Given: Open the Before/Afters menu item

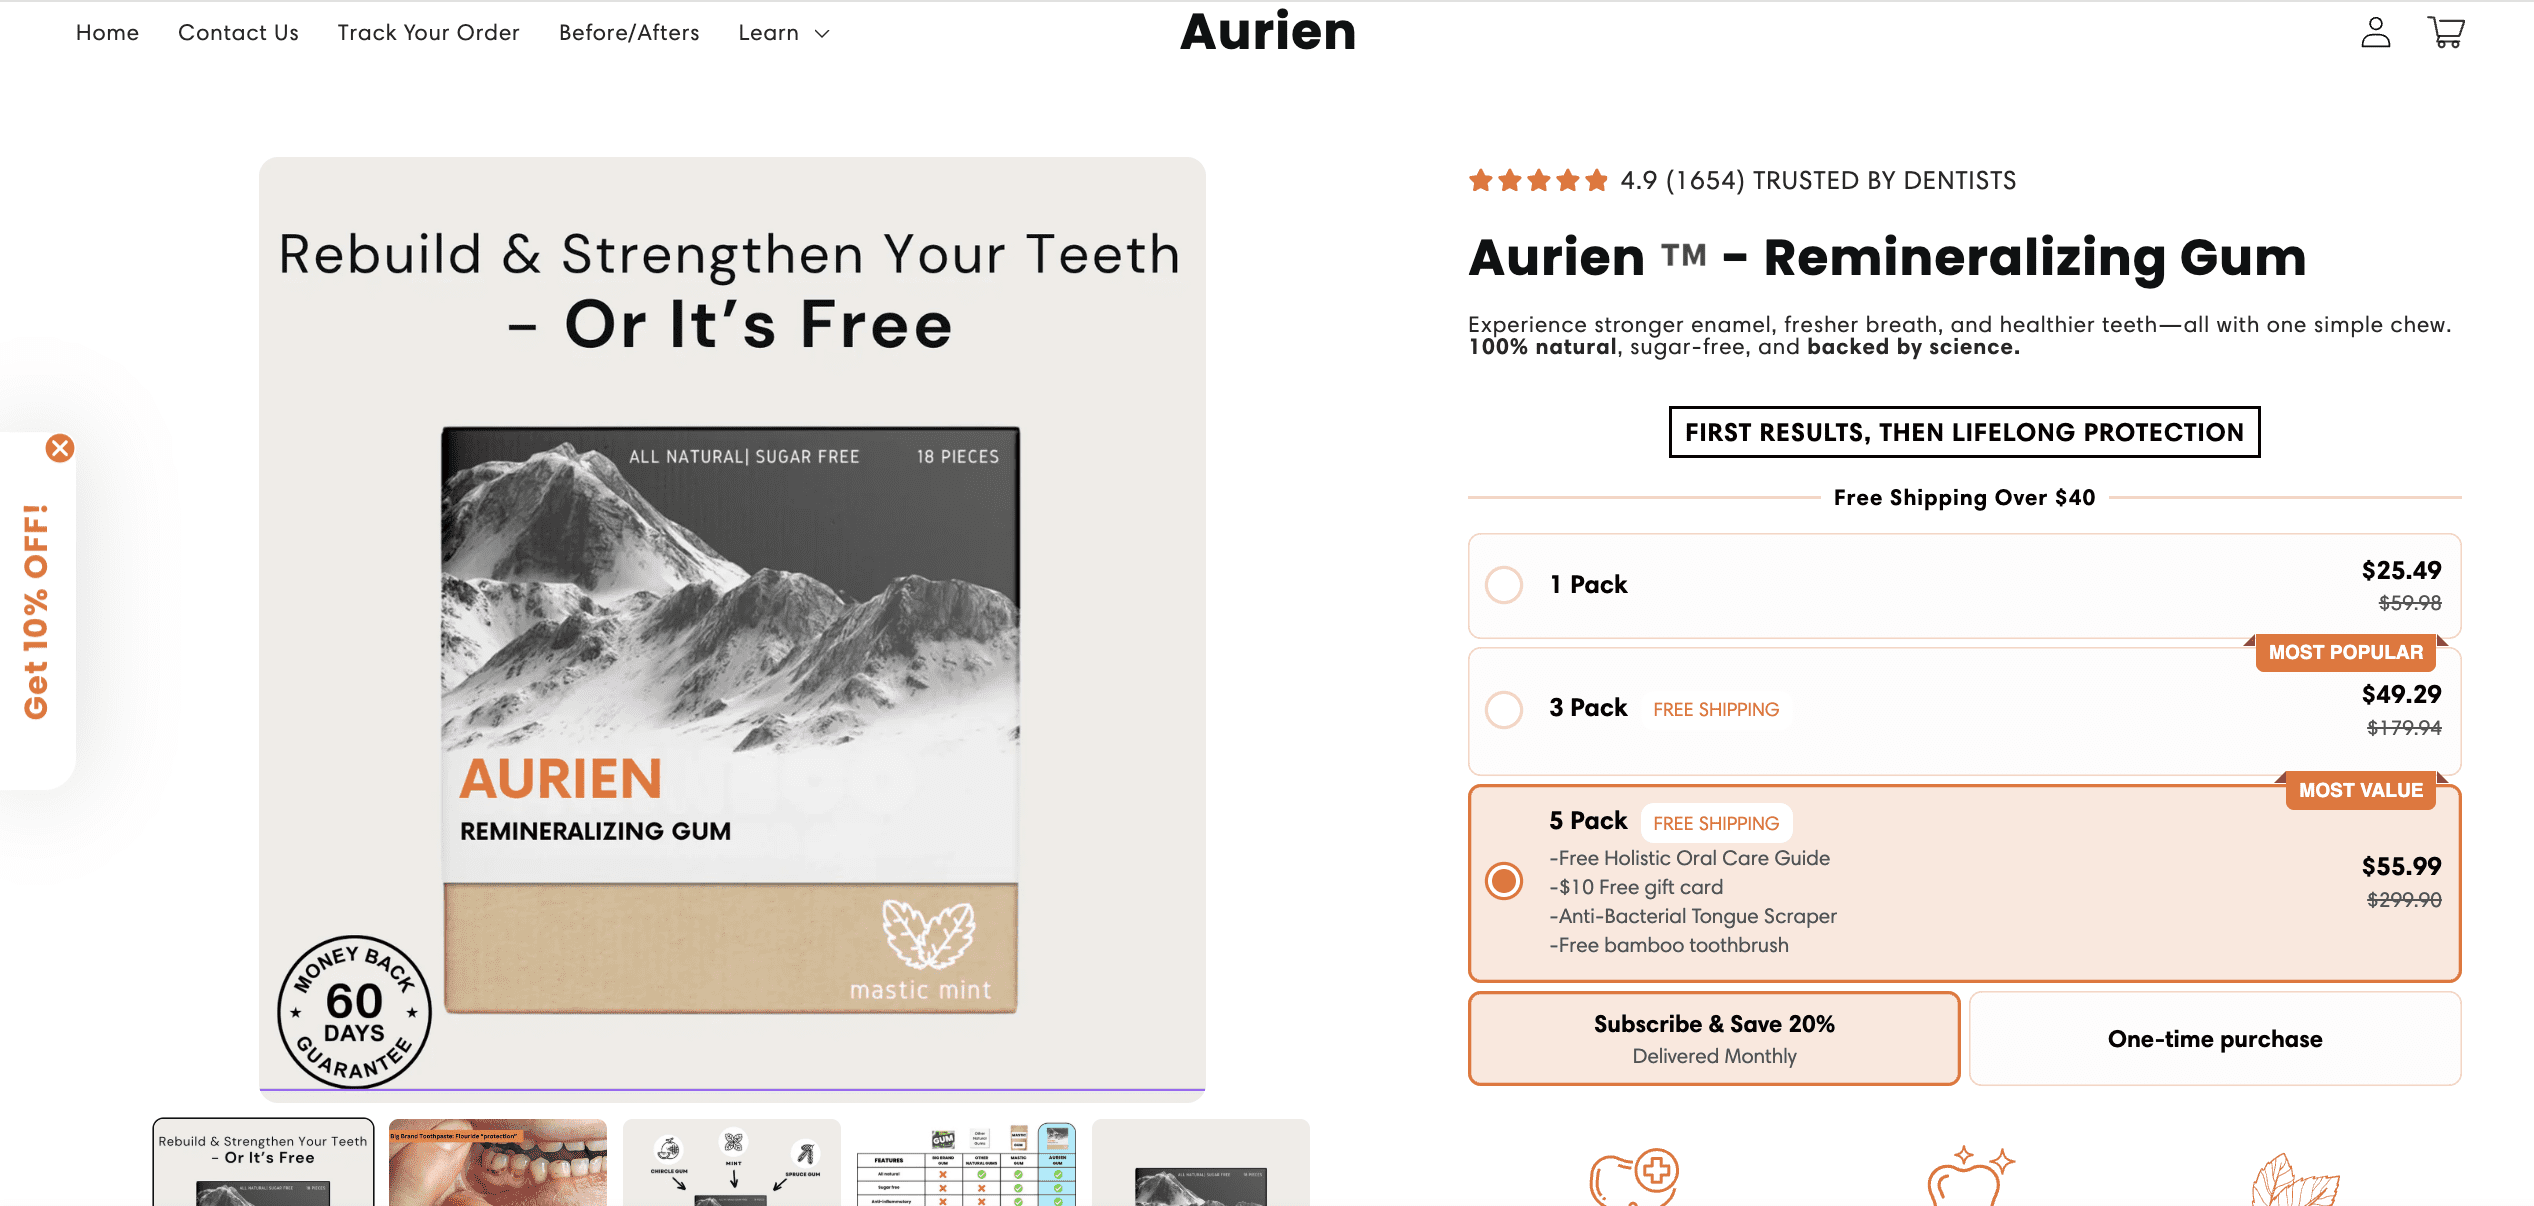Looking at the screenshot, I should 629,33.
